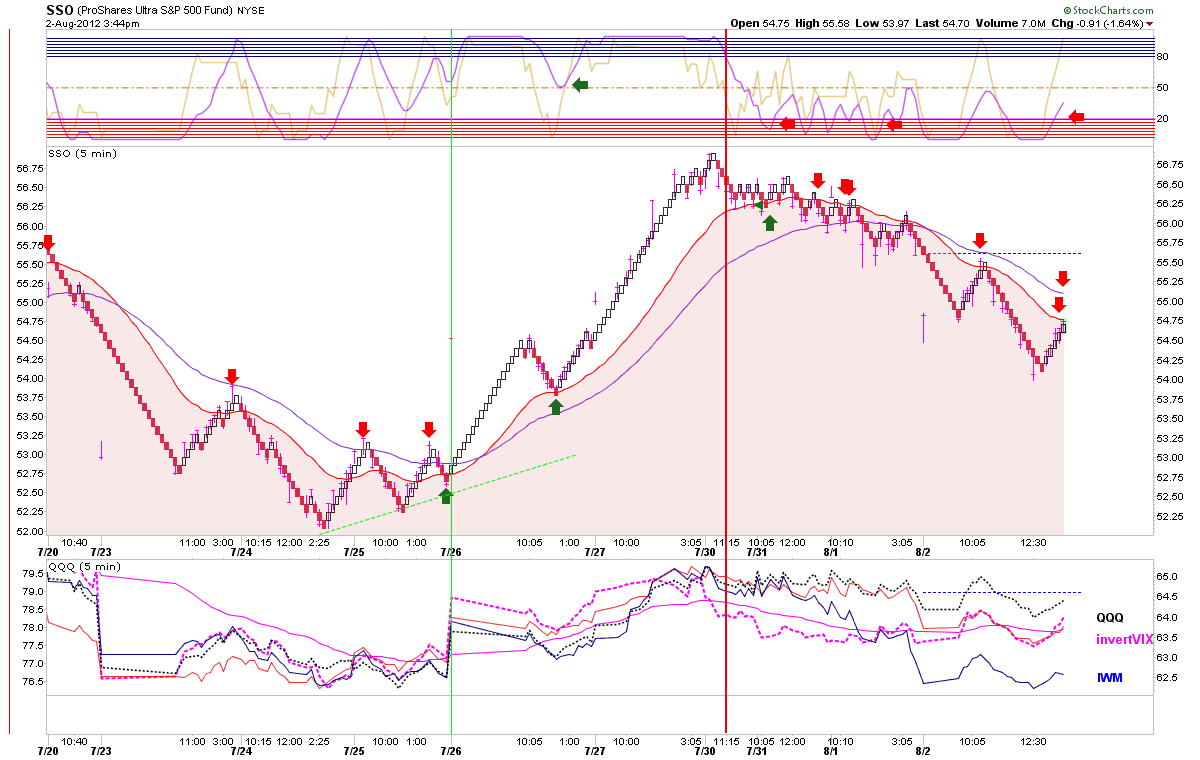1200x760 pixels.
Task: Click the QQQ (5 min) panel label
Action: (x=83, y=566)
